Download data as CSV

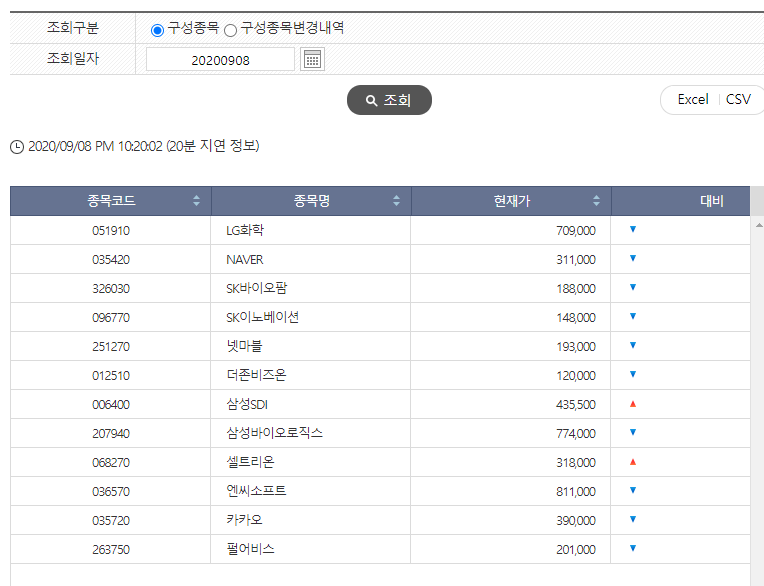click(x=738, y=99)
